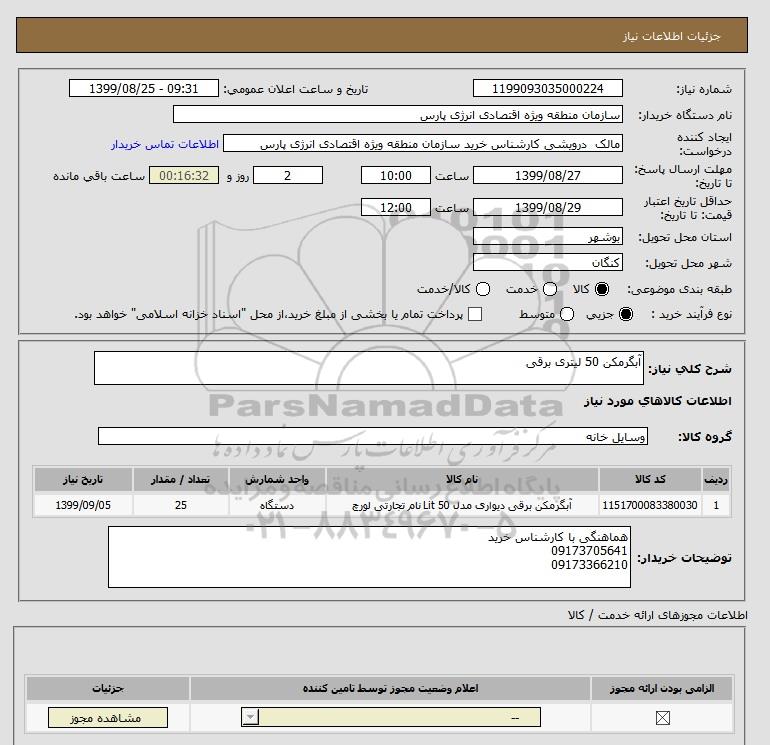This screenshot has width=770, height=745.
Task: Click the general description text area
Action: pos(369,368)
